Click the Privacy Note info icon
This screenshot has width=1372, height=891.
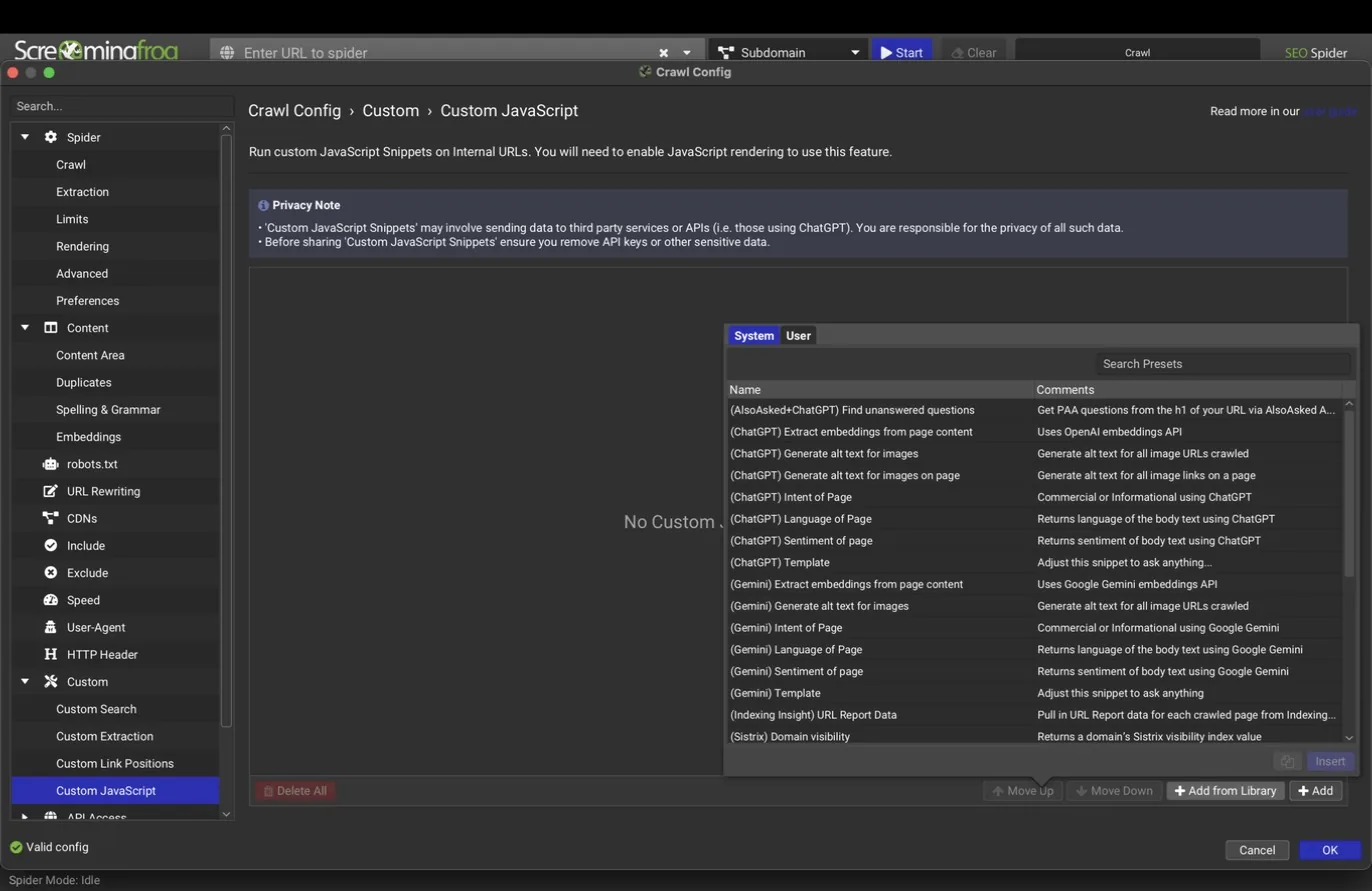(263, 205)
